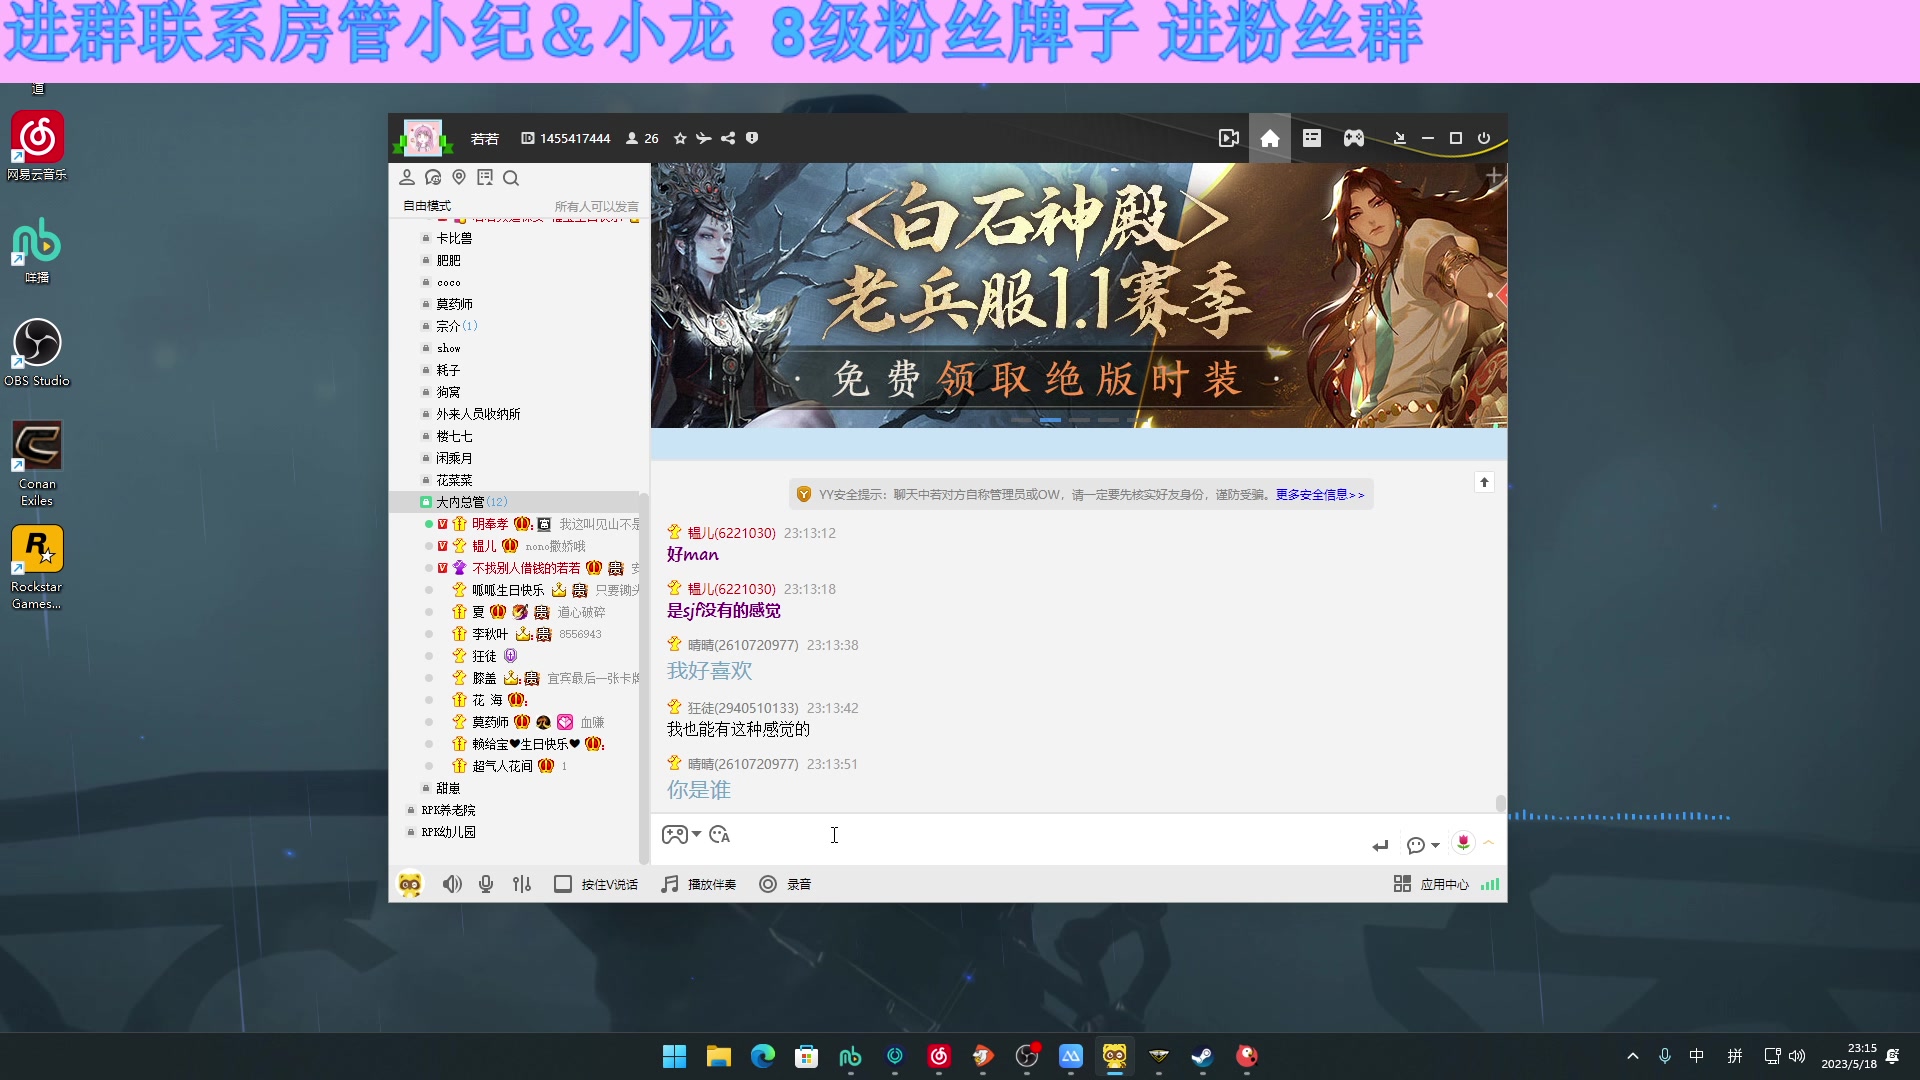Send a flower with the rose icon
This screenshot has width=1920, height=1080.
[x=1463, y=843]
